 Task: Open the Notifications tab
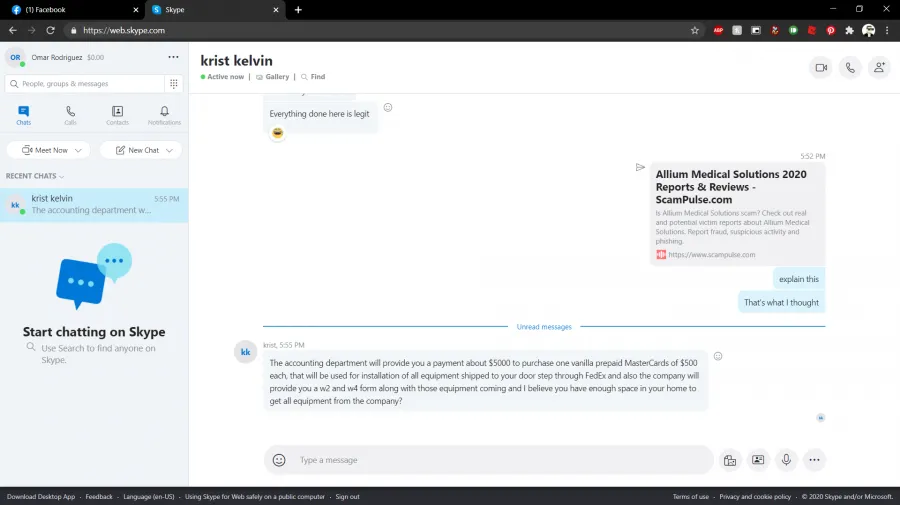(164, 115)
